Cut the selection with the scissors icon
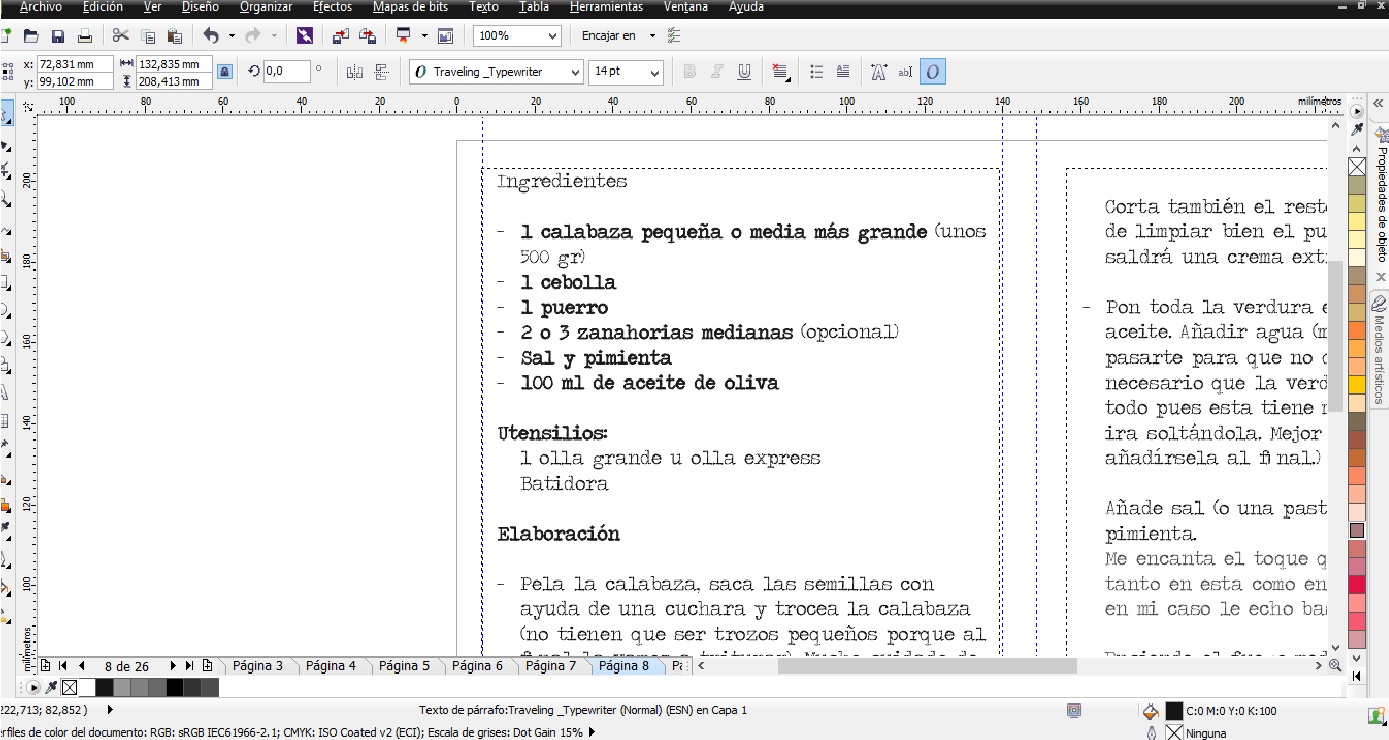1389x740 pixels. click(121, 36)
